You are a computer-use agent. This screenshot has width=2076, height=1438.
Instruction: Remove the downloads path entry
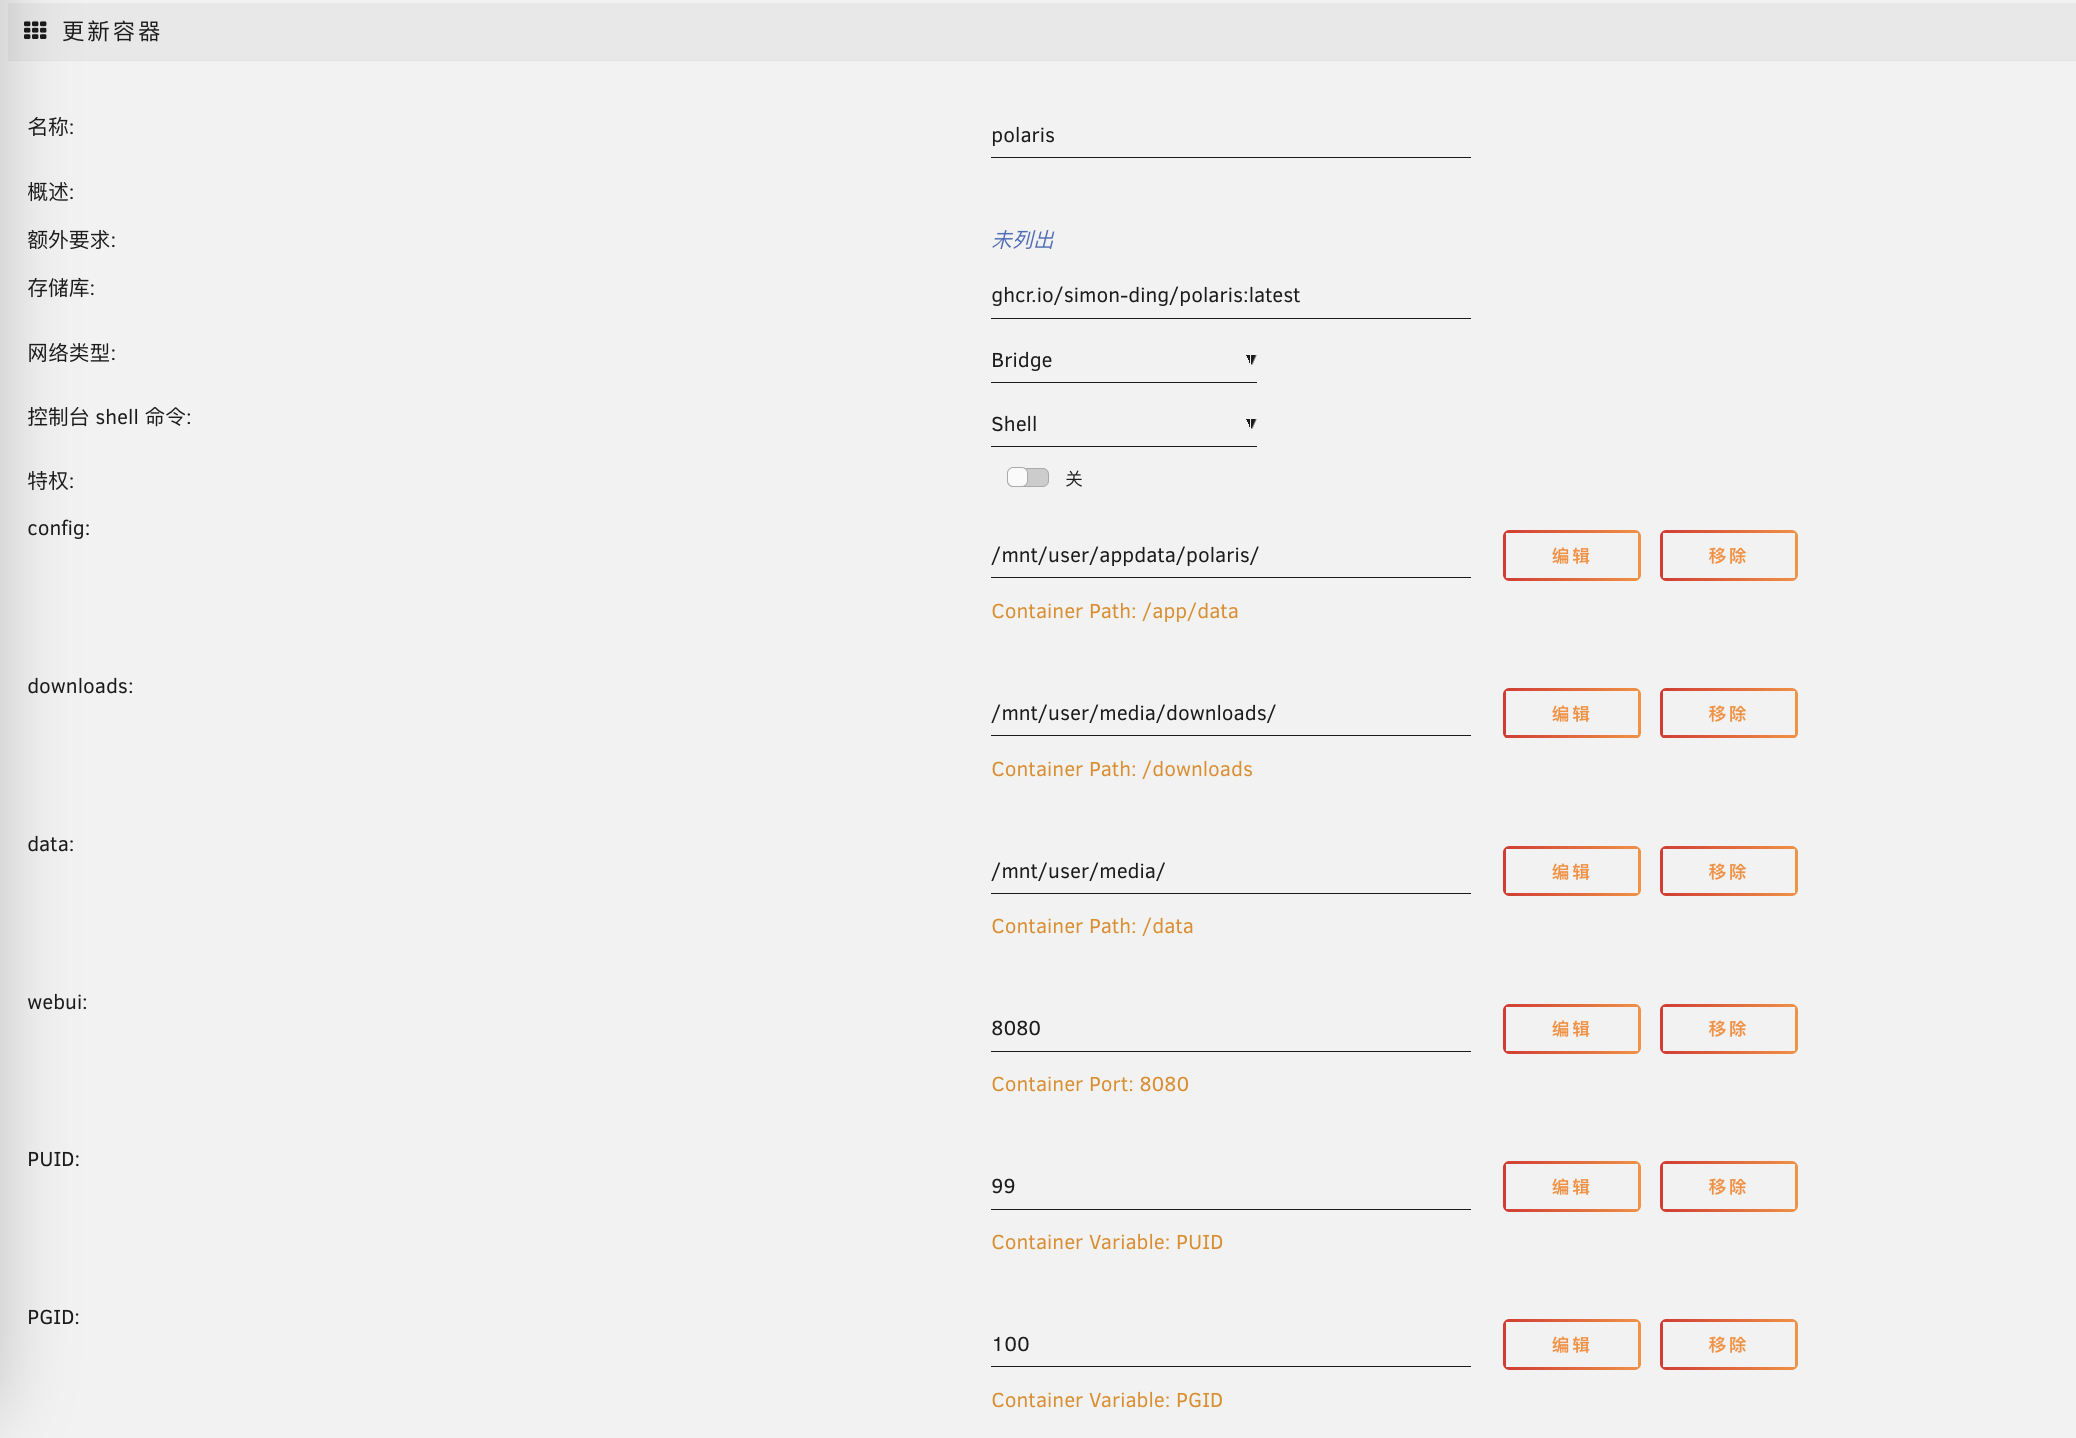[1727, 713]
